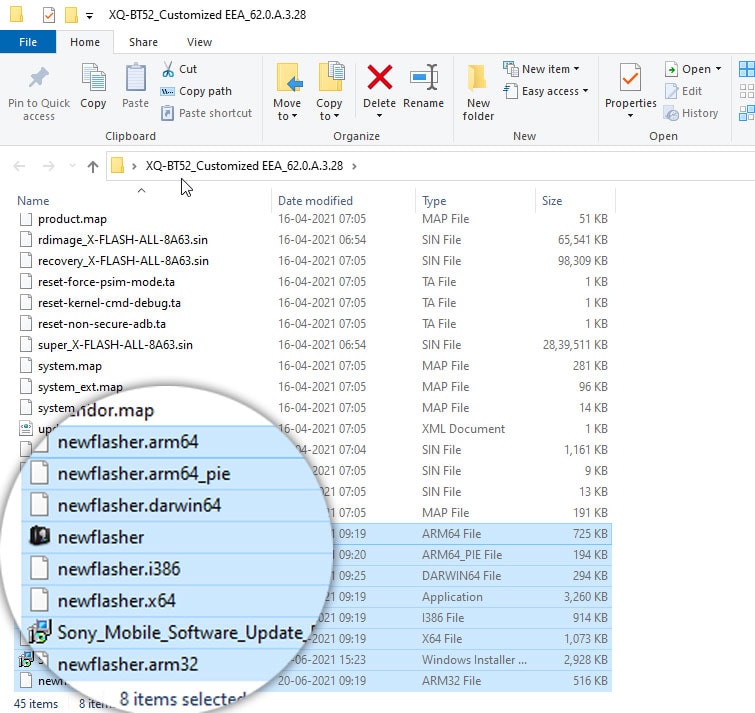755x713 pixels.
Task: Customize Quick Access Toolbar dropdown
Action: coord(90,16)
